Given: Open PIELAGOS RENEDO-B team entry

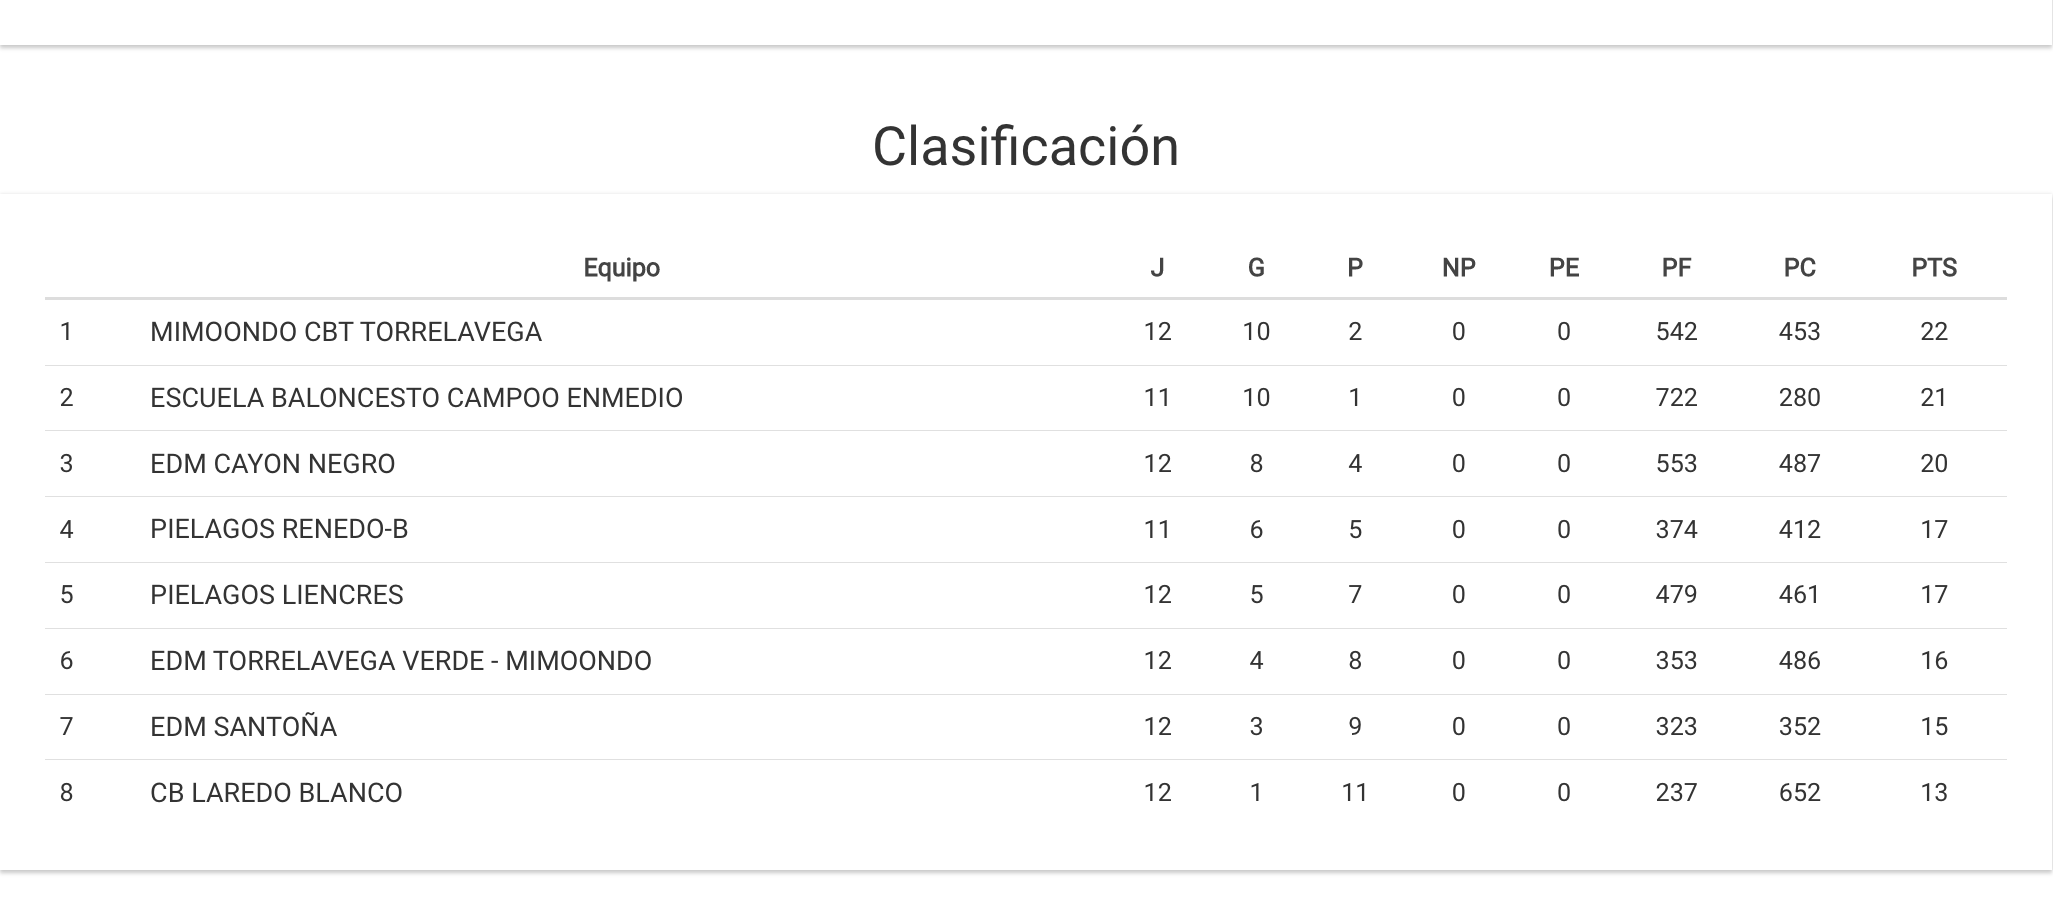Looking at the screenshot, I should [x=279, y=529].
